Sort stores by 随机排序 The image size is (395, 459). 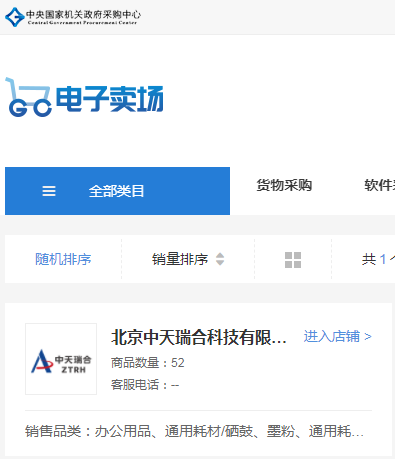pyautogui.click(x=63, y=259)
